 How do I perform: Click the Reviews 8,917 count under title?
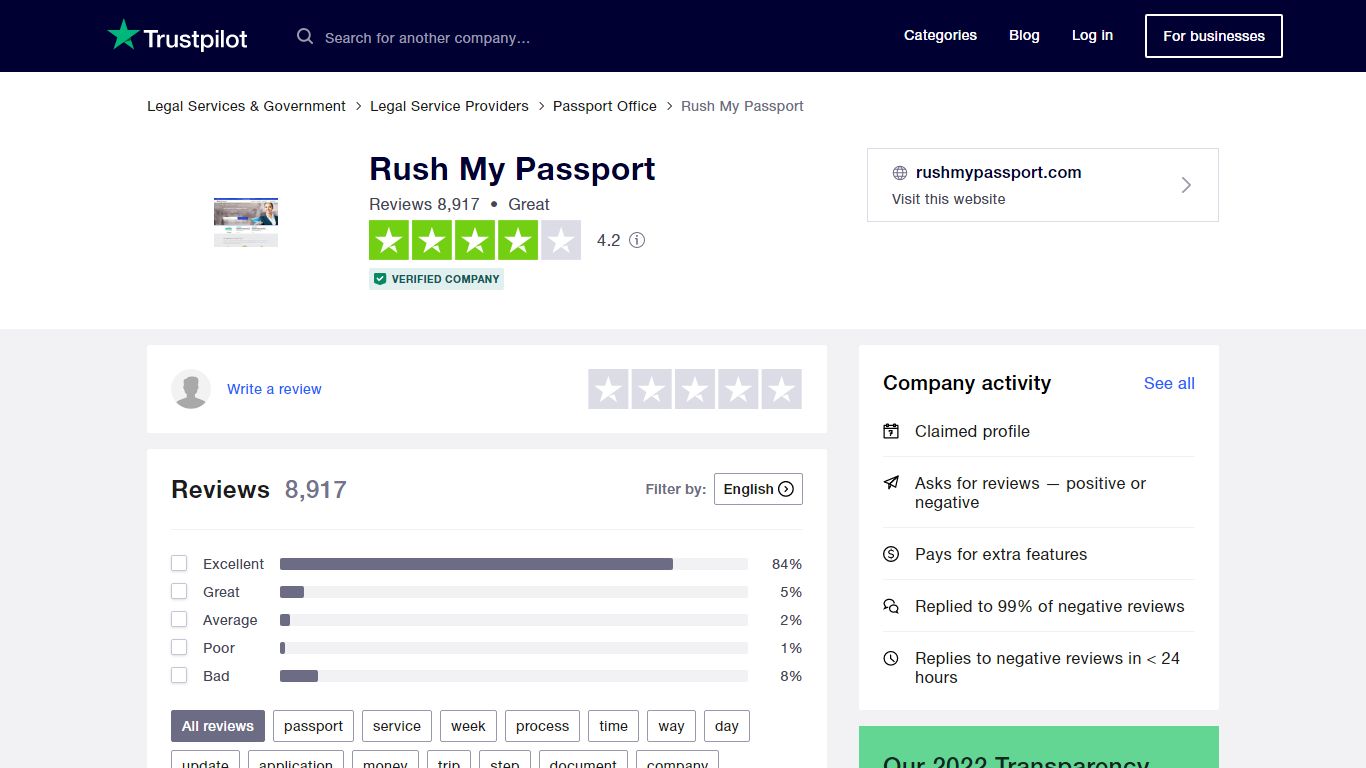click(x=424, y=204)
